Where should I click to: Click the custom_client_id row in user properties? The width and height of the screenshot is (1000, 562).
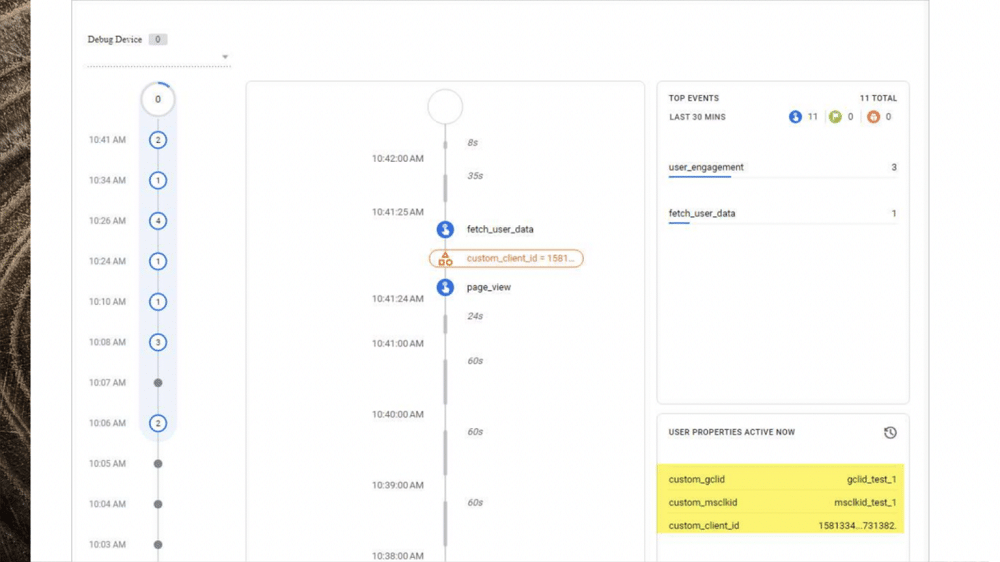point(781,525)
